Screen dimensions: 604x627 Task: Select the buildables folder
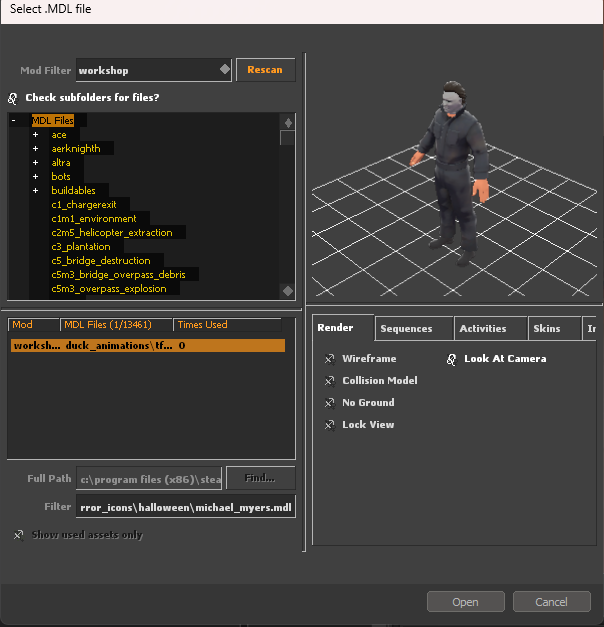click(74, 191)
